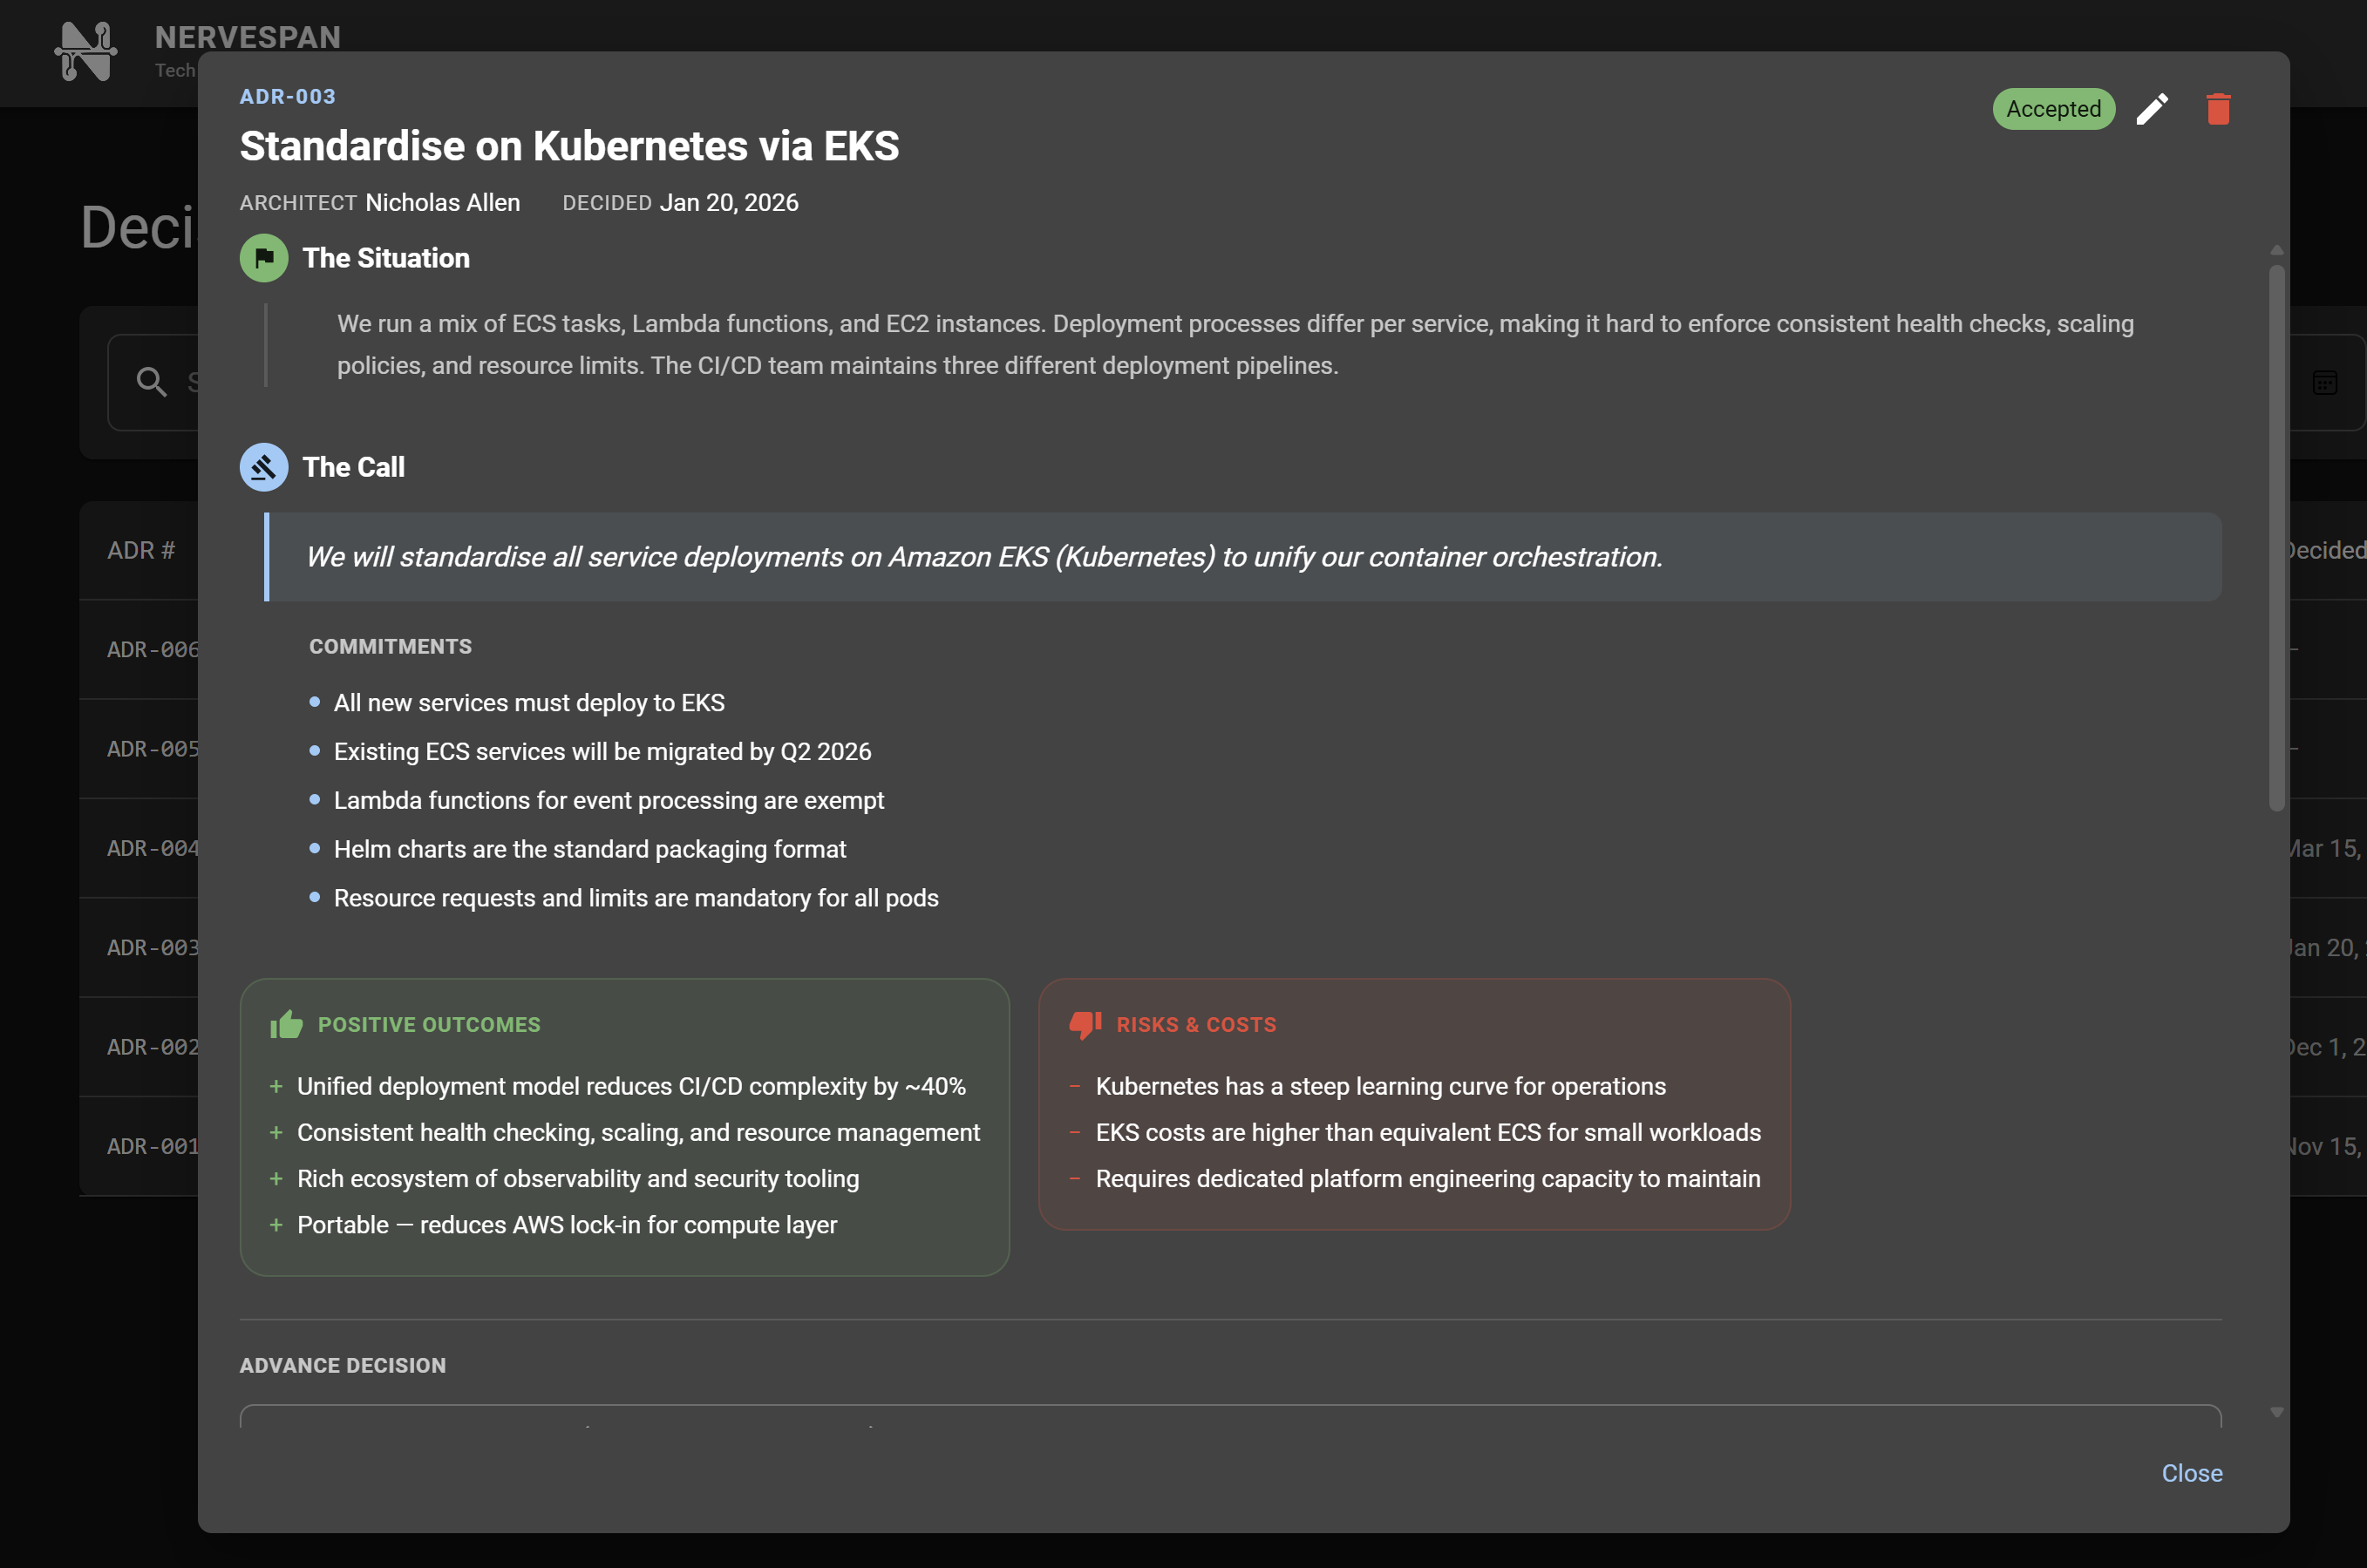Click the red trash delete icon

coord(2218,109)
